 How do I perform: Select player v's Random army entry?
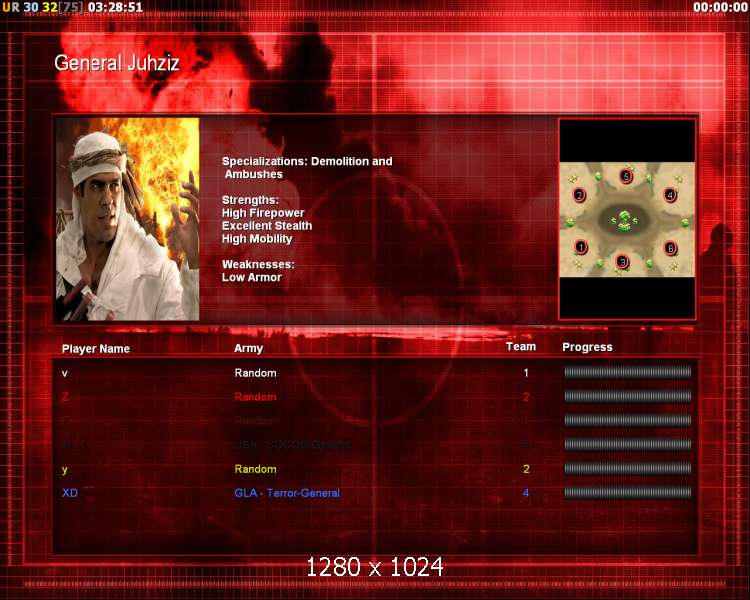(255, 373)
